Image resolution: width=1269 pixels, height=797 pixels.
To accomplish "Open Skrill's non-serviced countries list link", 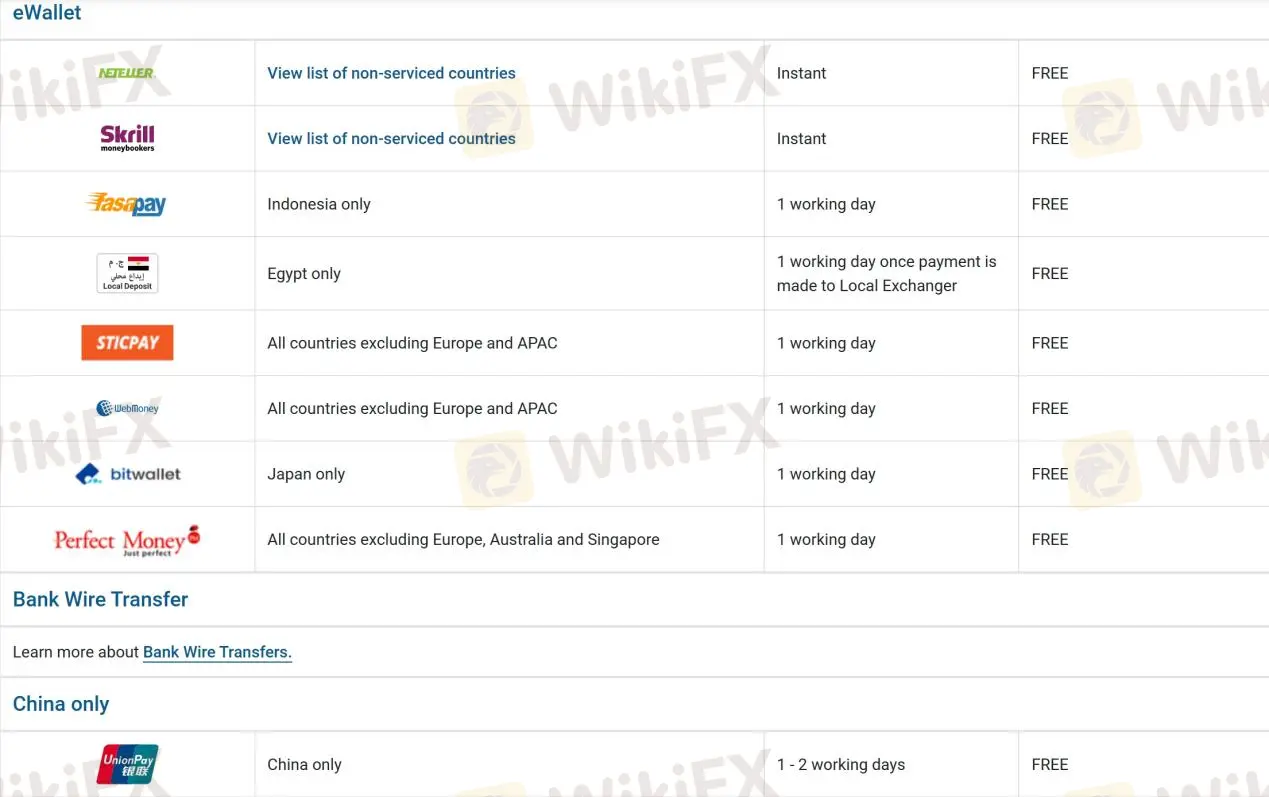I will tap(391, 139).
